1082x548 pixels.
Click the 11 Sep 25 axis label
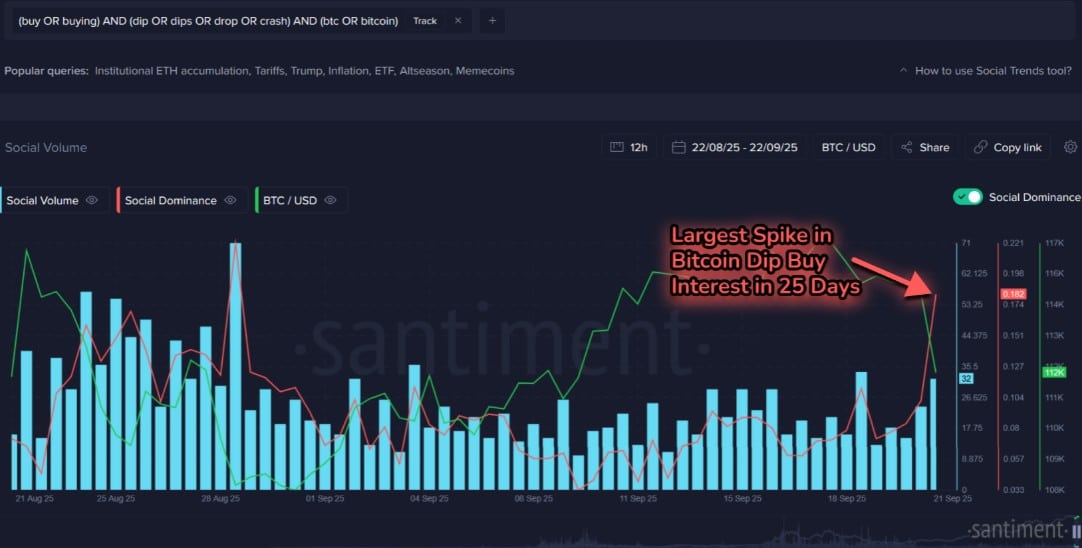638,498
